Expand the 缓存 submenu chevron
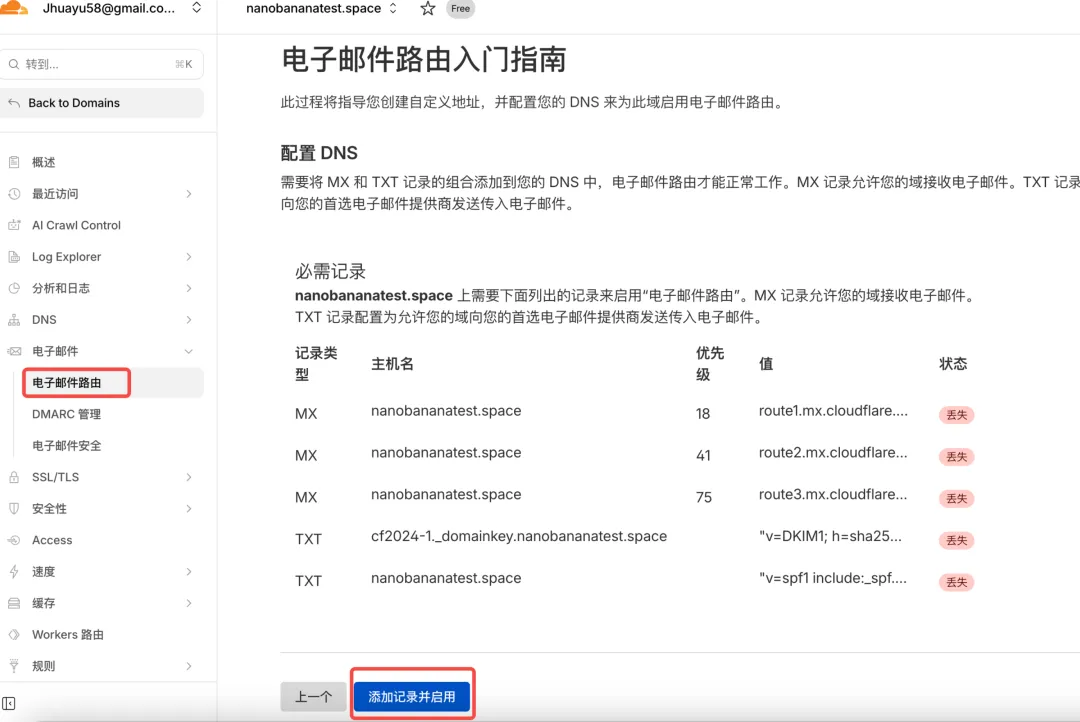The image size is (1080, 722). click(189, 603)
